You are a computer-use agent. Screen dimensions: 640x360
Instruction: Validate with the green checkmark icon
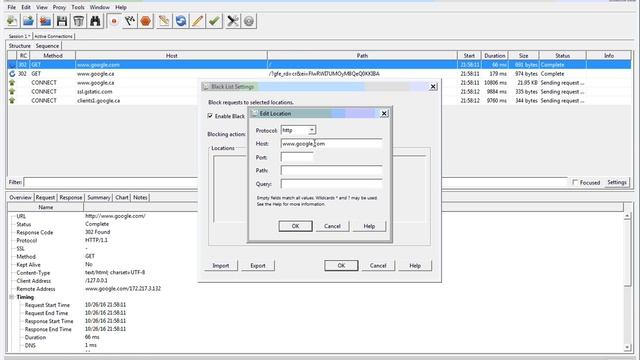coord(214,21)
